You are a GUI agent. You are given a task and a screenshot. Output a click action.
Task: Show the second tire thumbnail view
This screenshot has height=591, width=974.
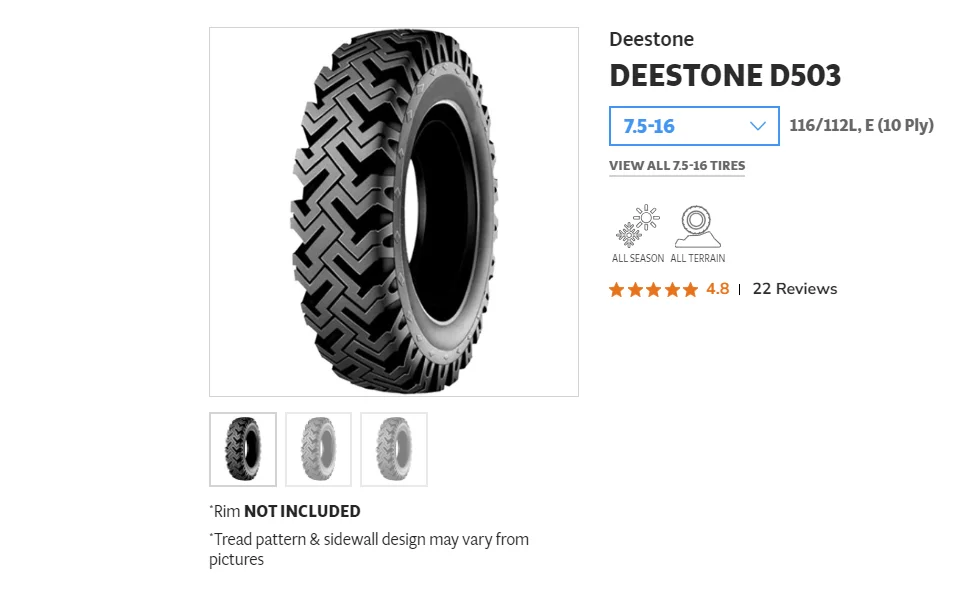[x=318, y=449]
